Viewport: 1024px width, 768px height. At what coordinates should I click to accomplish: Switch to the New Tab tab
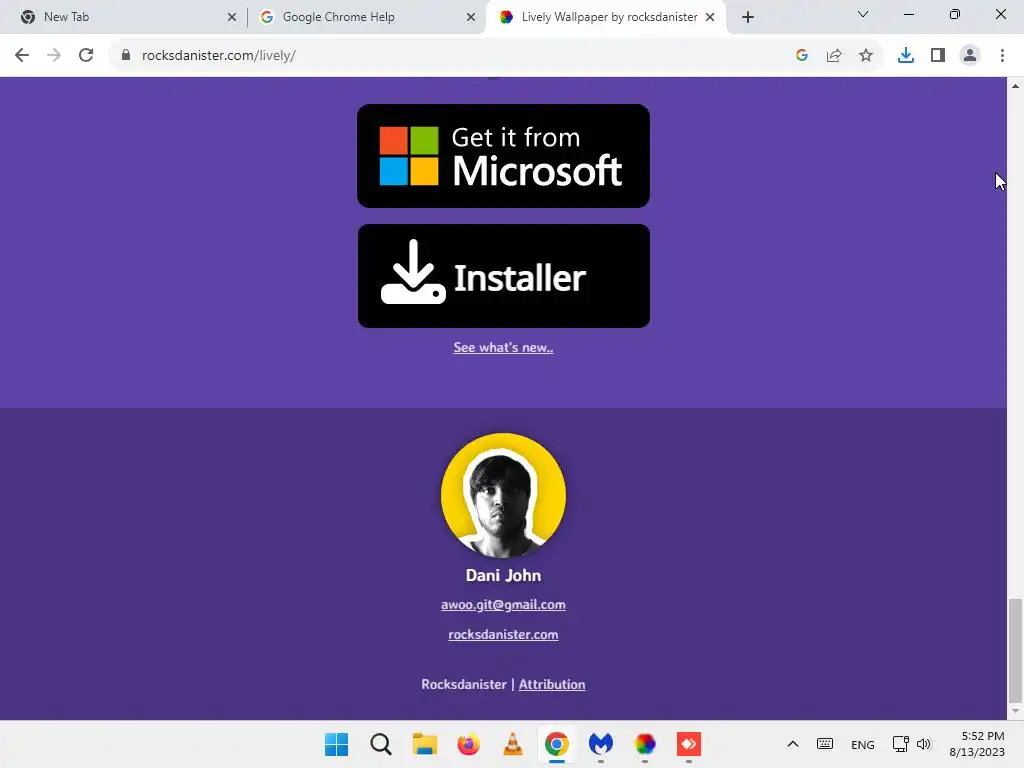124,17
